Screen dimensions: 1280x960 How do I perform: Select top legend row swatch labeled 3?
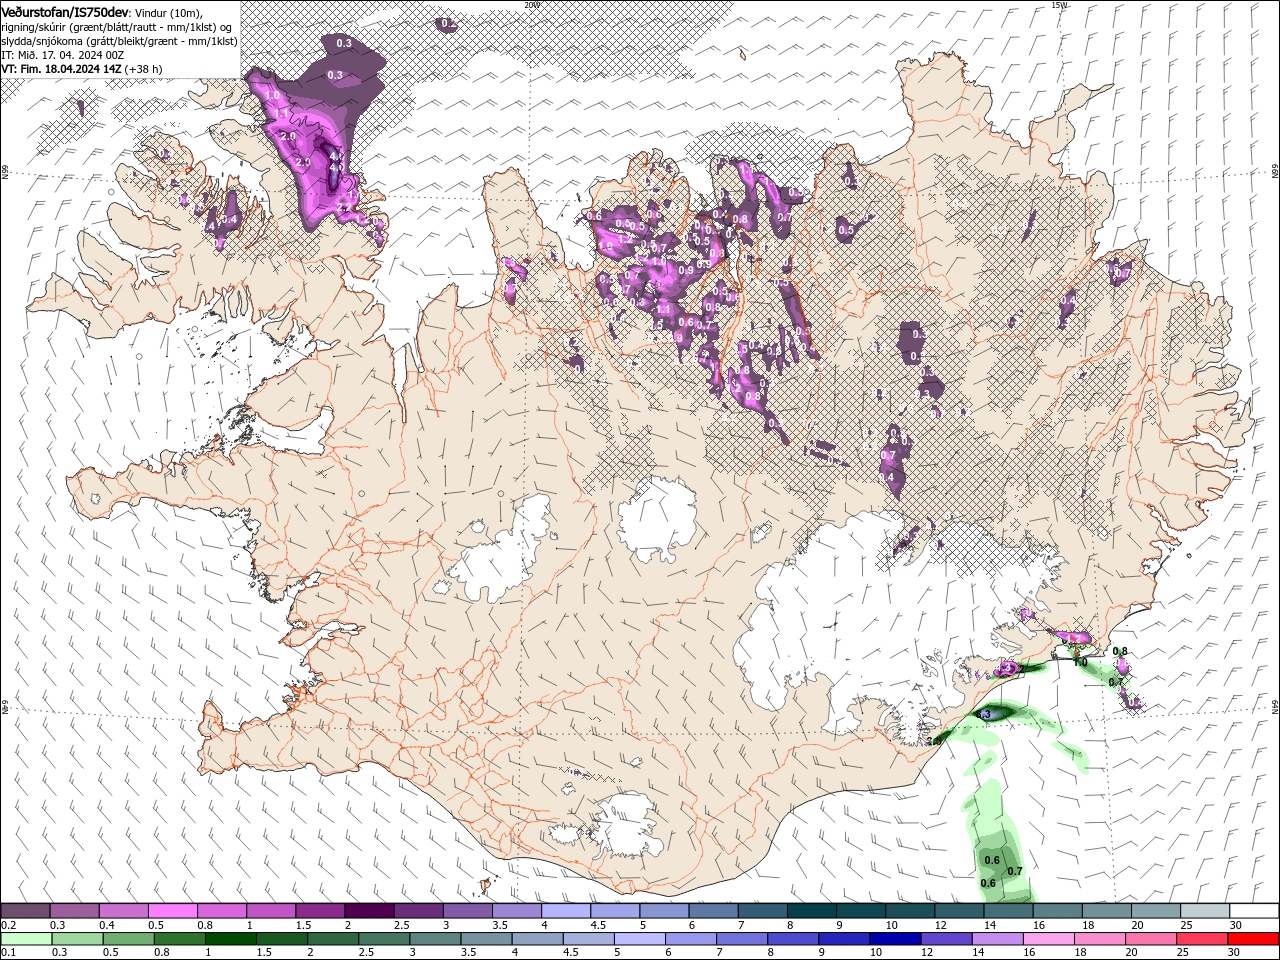point(467,911)
